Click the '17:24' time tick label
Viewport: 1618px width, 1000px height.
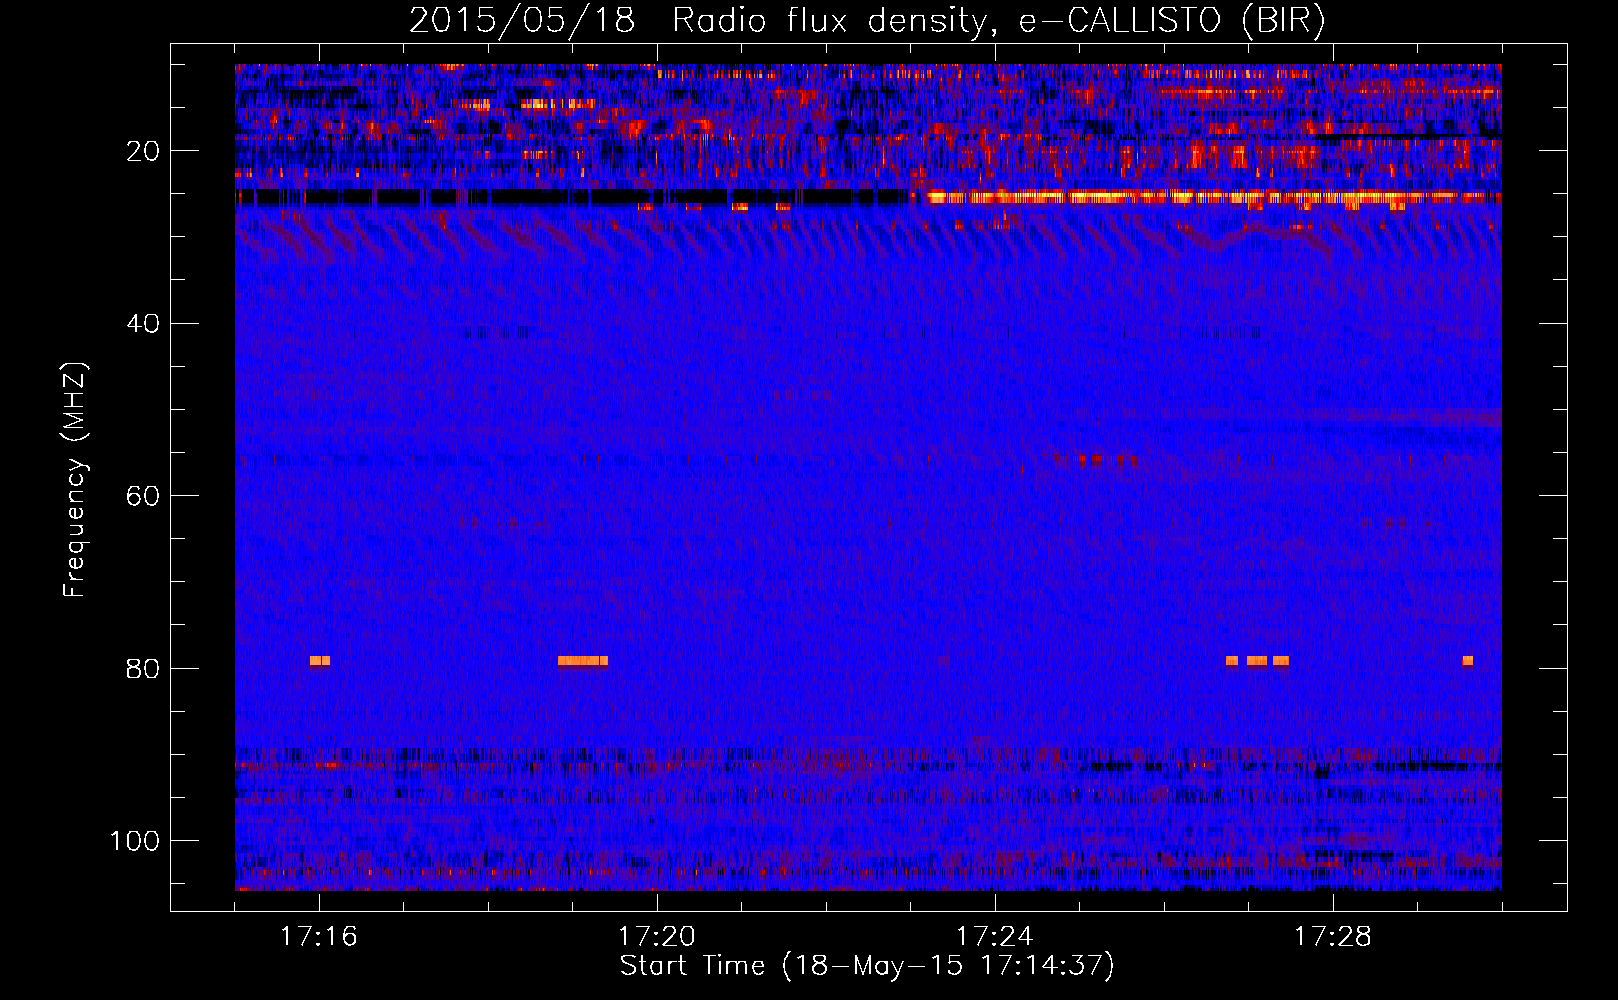point(995,937)
